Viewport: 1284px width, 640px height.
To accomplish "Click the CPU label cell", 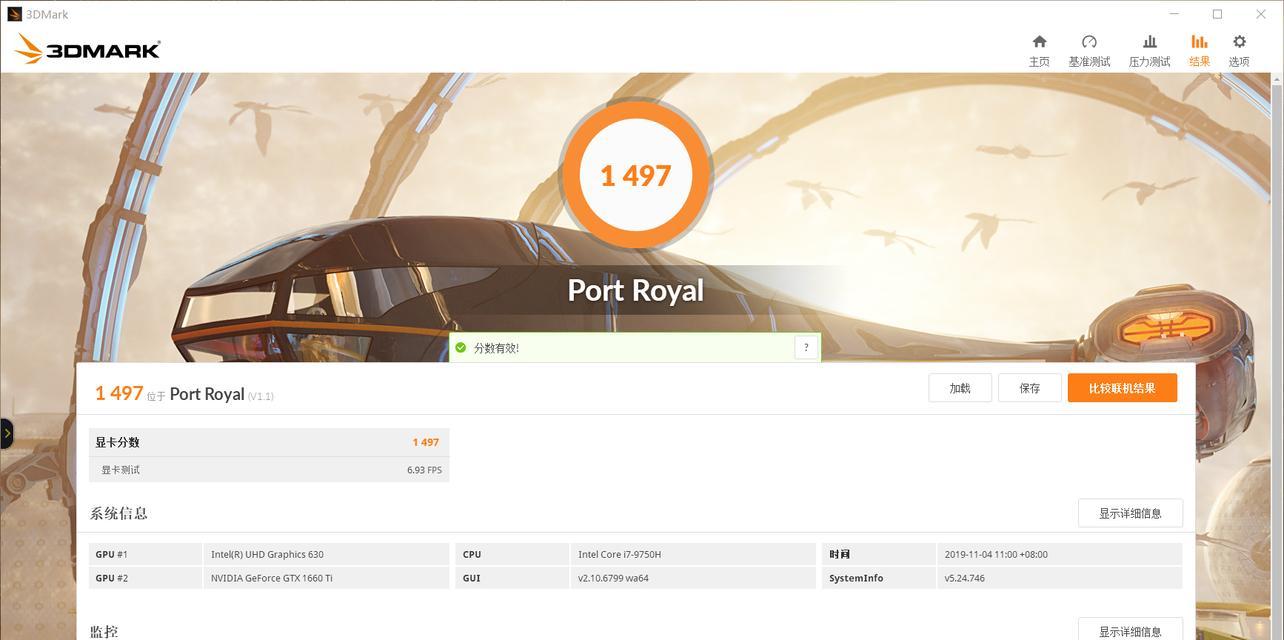I will tap(512, 554).
